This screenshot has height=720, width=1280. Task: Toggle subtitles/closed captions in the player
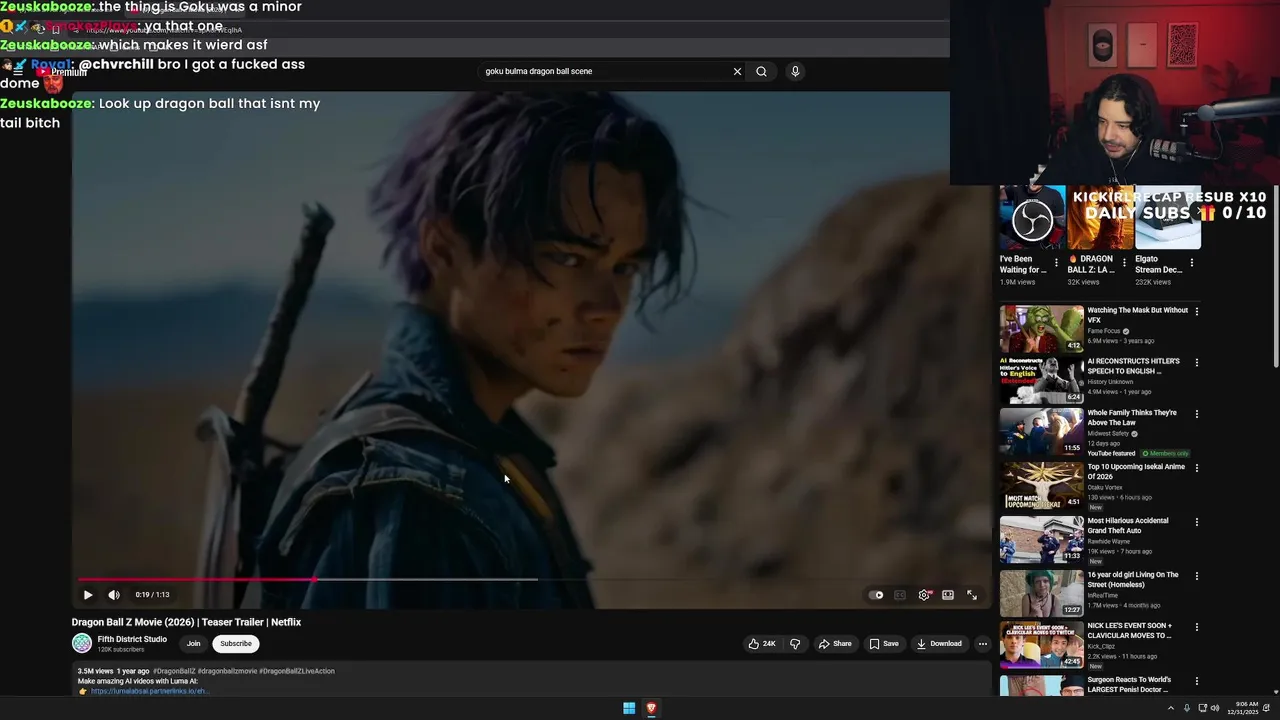coord(900,595)
